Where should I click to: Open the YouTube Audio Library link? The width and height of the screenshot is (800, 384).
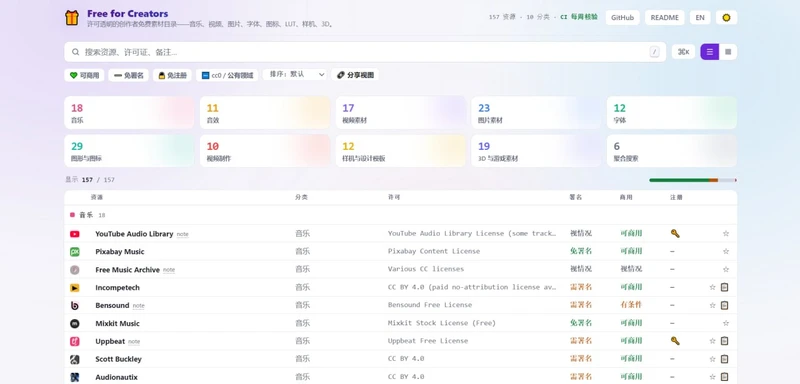[x=134, y=234]
